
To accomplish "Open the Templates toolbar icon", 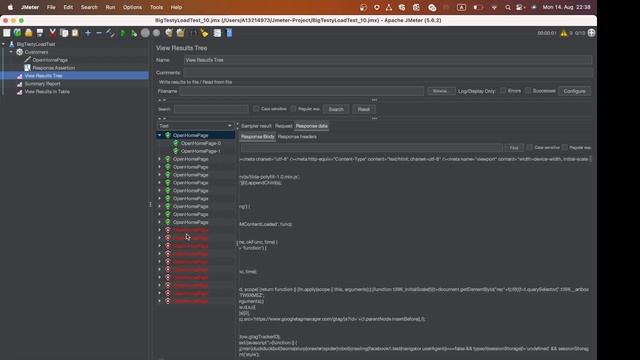I will click(x=18, y=33).
